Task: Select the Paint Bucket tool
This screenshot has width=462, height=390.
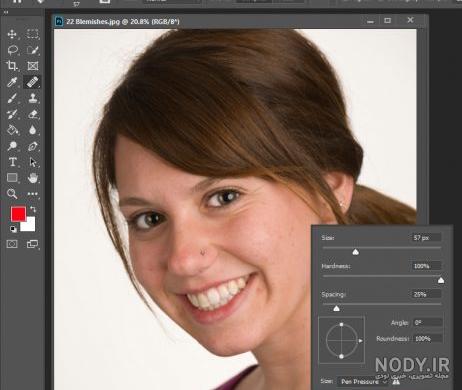Action: pos(12,130)
